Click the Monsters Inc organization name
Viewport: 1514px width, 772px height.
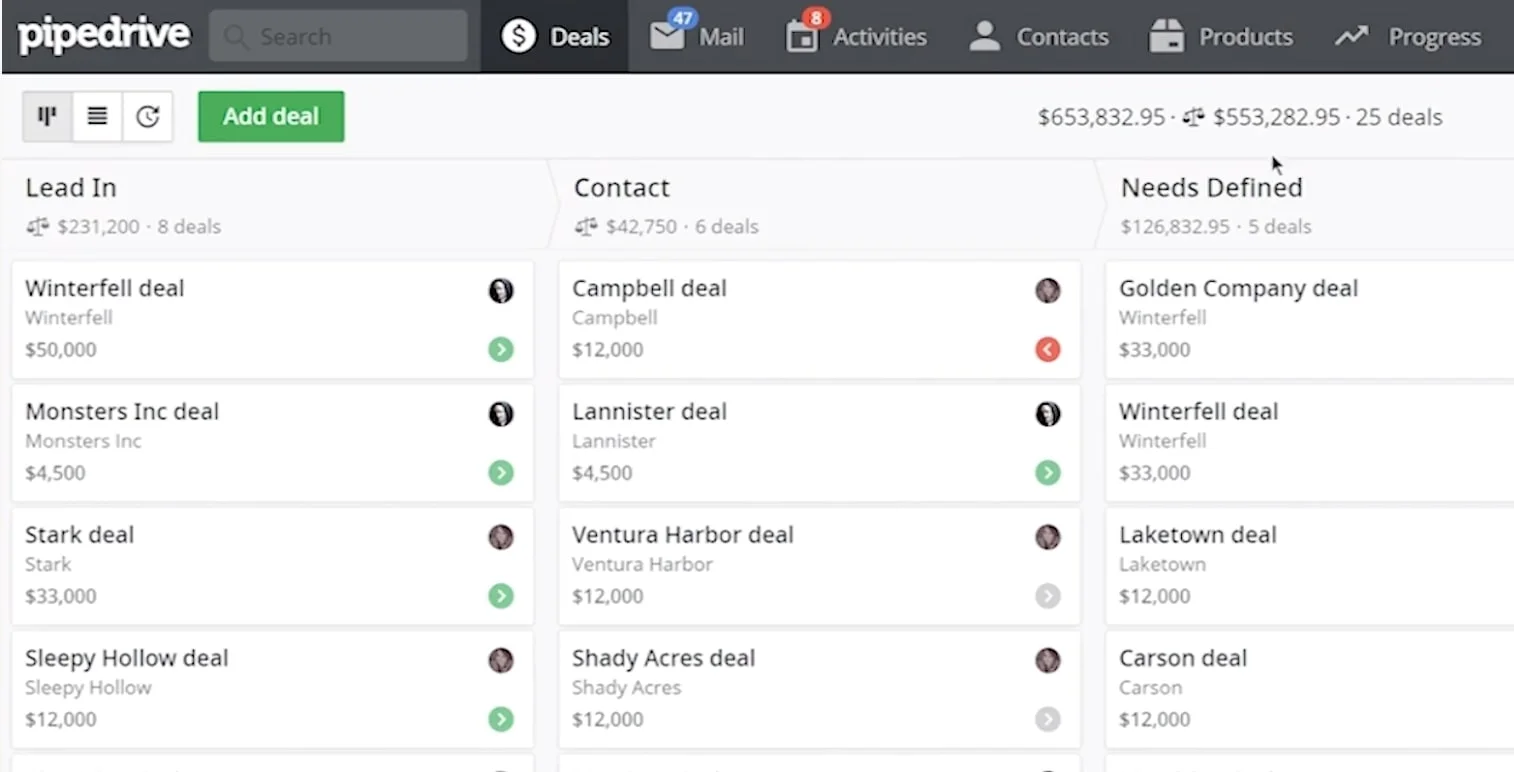(x=83, y=441)
